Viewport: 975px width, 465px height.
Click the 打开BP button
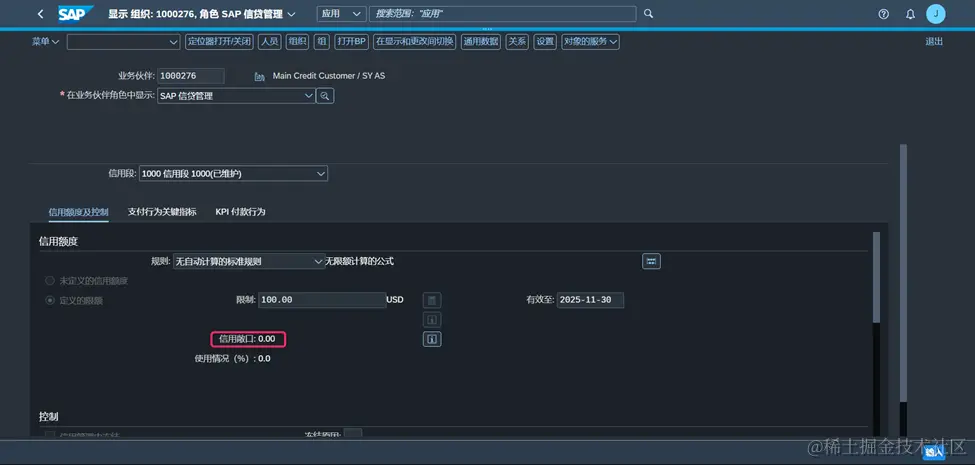pos(351,42)
